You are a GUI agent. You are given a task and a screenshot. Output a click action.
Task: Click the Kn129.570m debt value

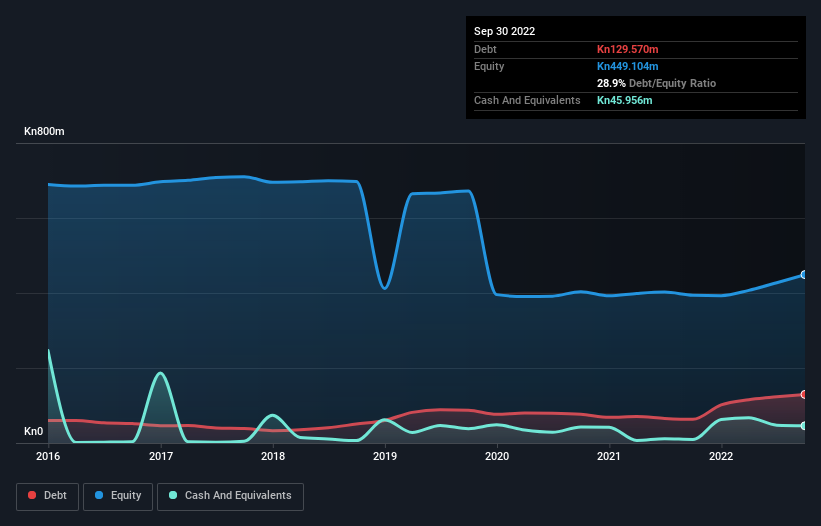628,49
